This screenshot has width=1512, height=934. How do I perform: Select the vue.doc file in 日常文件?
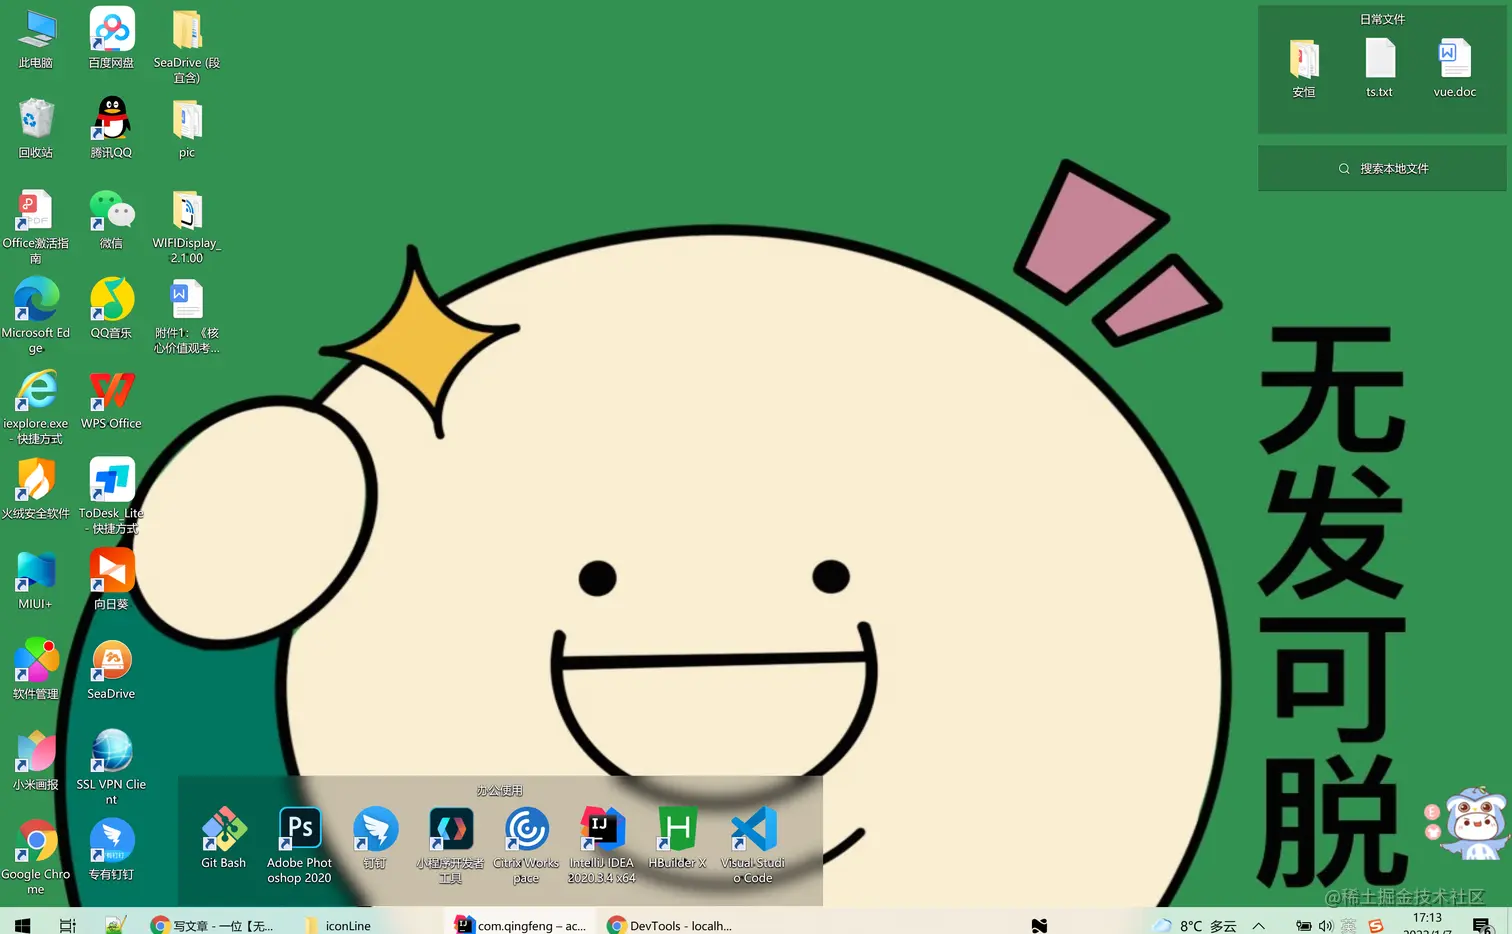pyautogui.click(x=1454, y=60)
